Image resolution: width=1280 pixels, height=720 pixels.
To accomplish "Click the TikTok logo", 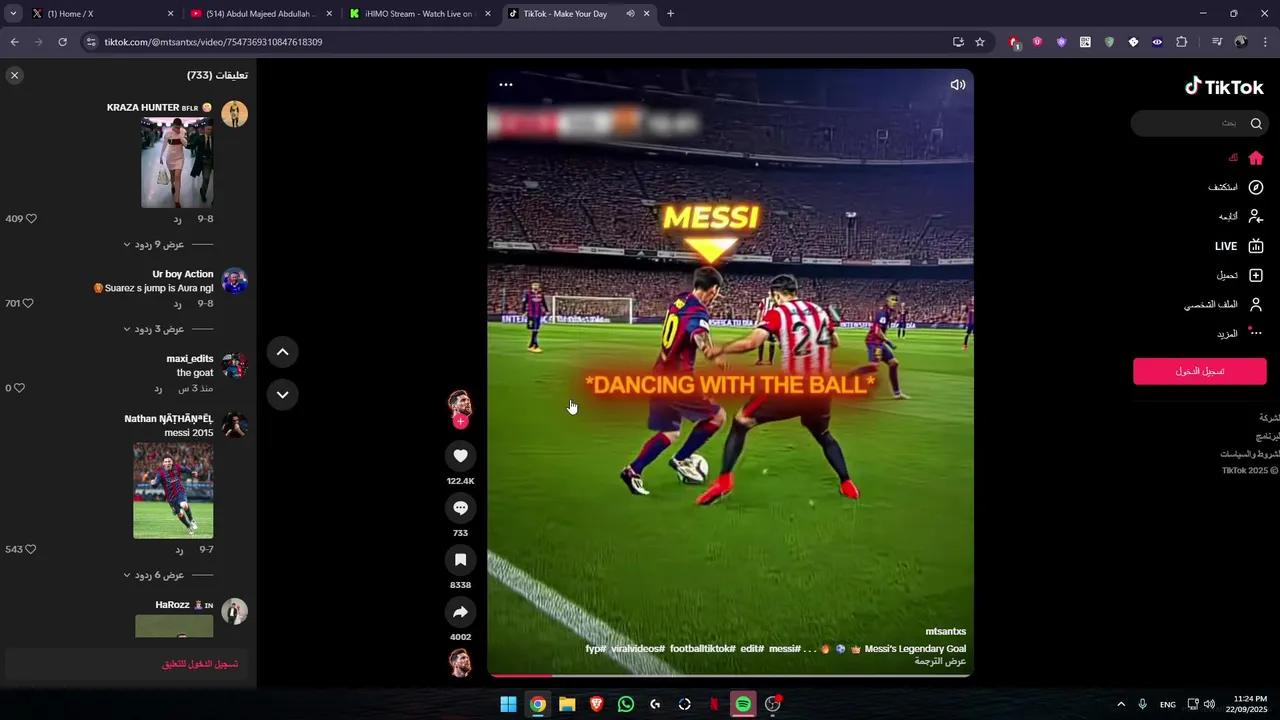I will (x=1224, y=87).
